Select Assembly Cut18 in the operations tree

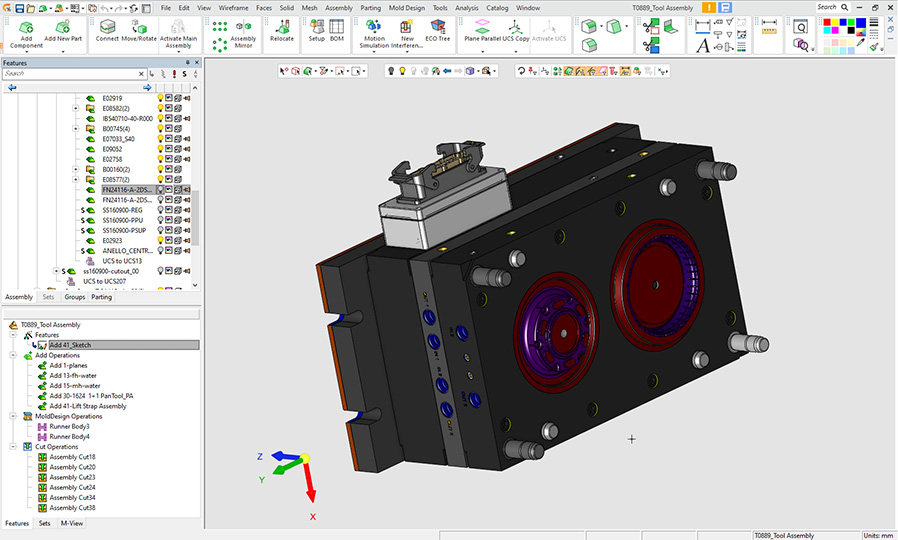72,457
